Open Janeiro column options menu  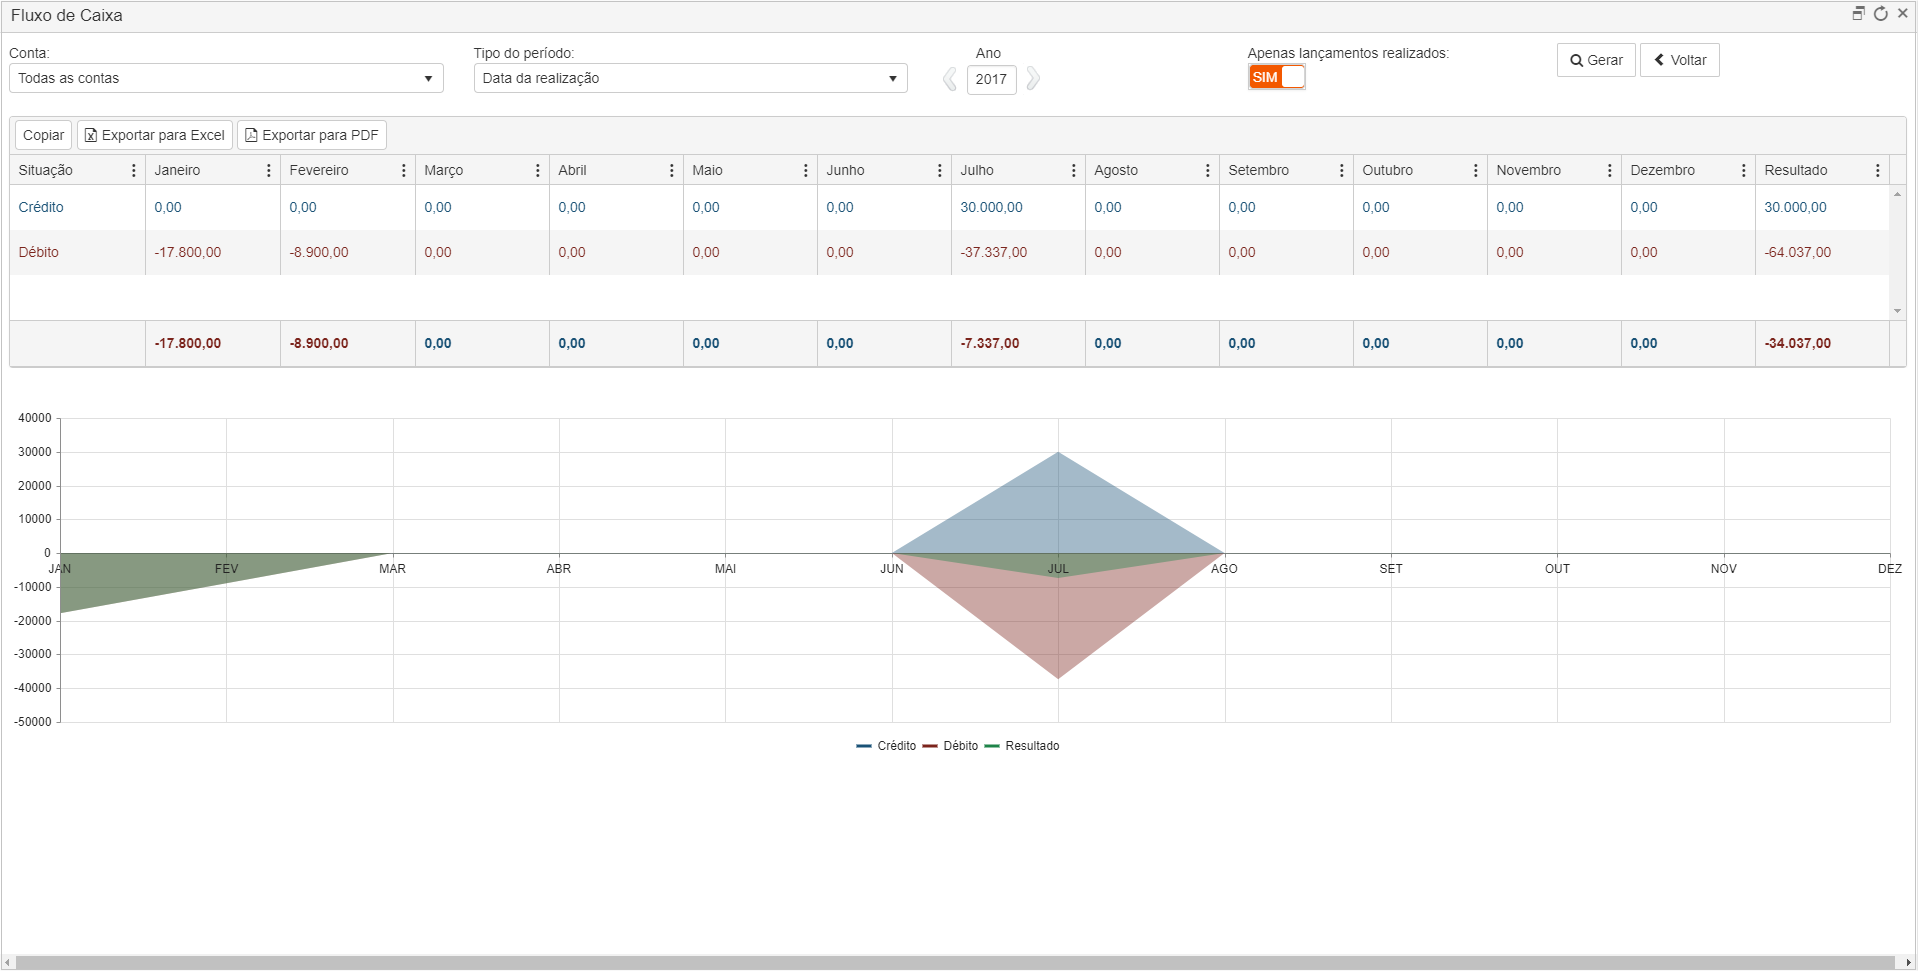[269, 171]
